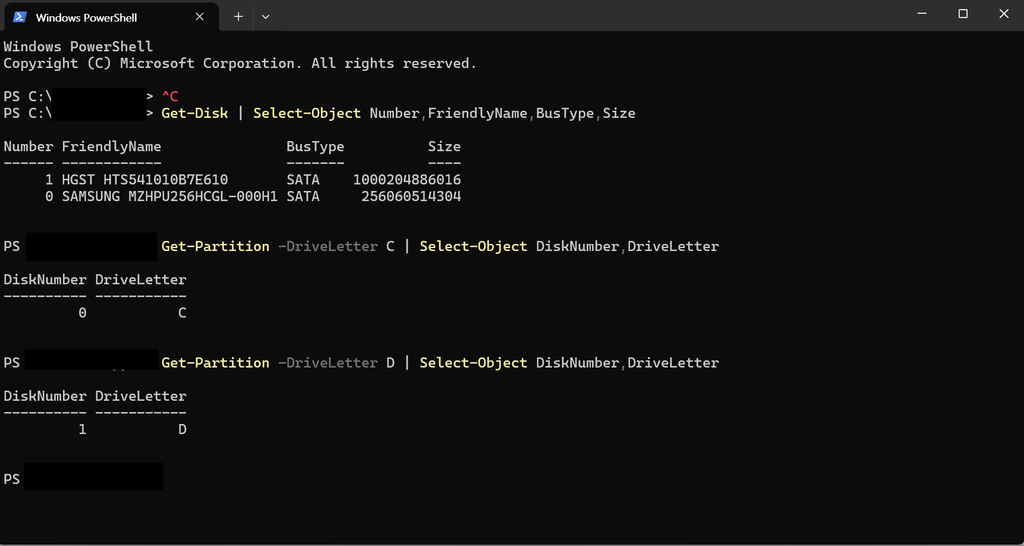Image resolution: width=1024 pixels, height=546 pixels.
Task: Click the size value 256060514304
Action: tap(411, 197)
